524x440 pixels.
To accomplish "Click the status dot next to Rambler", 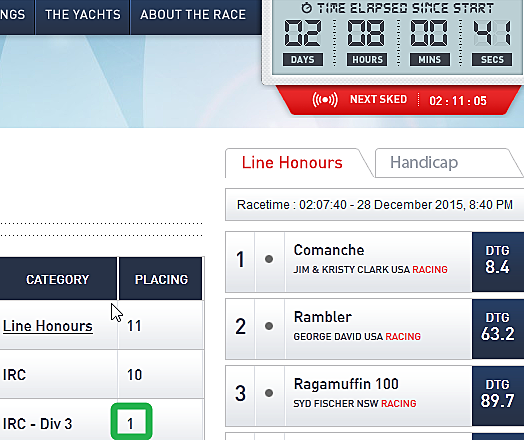I will tap(269, 326).
